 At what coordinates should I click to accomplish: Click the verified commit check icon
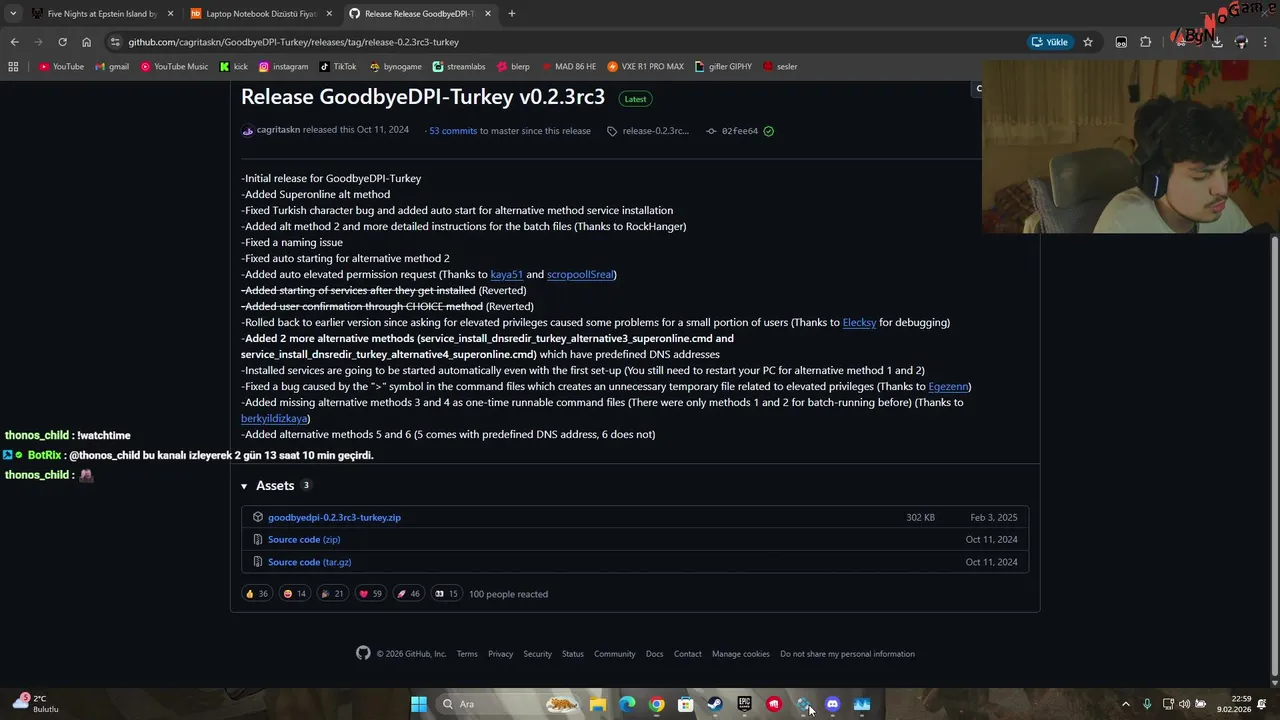tap(769, 131)
